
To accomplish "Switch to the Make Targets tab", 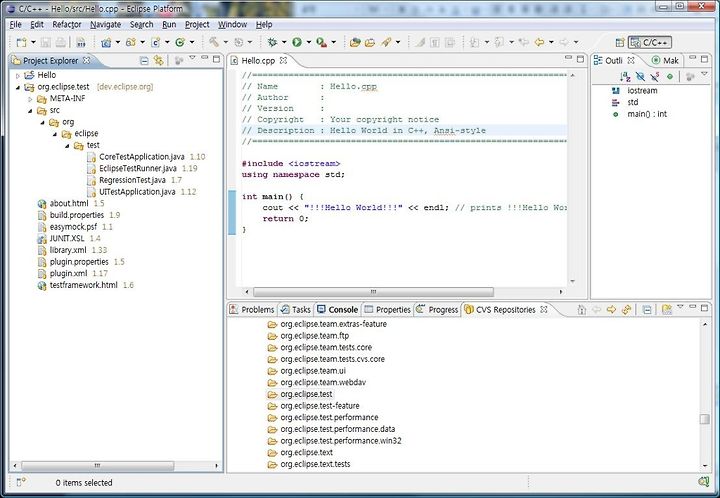I will (665, 60).
